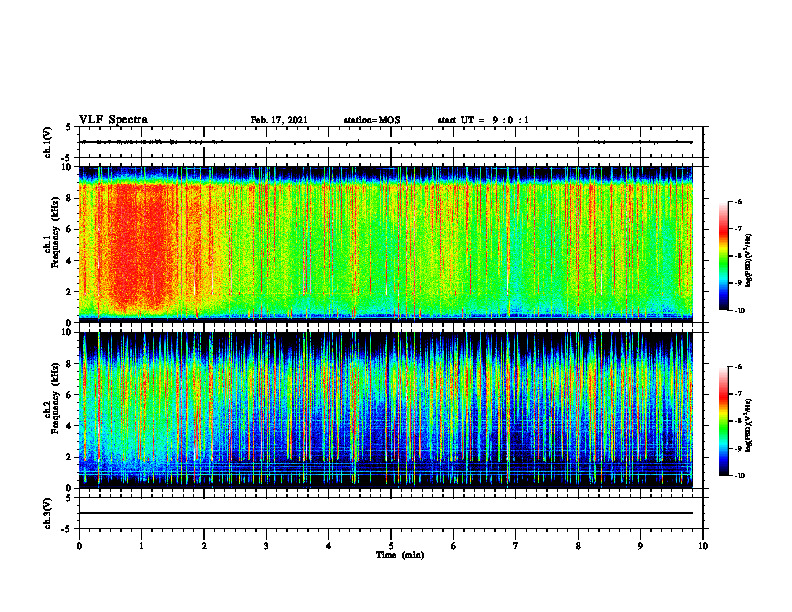Viewport: 792px width, 612px height.
Task: Click the flat ch.3 voltage trace
Action: tap(386, 513)
